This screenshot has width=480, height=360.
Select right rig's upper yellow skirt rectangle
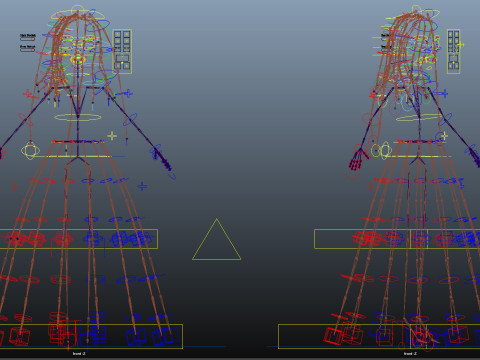tap(397, 239)
